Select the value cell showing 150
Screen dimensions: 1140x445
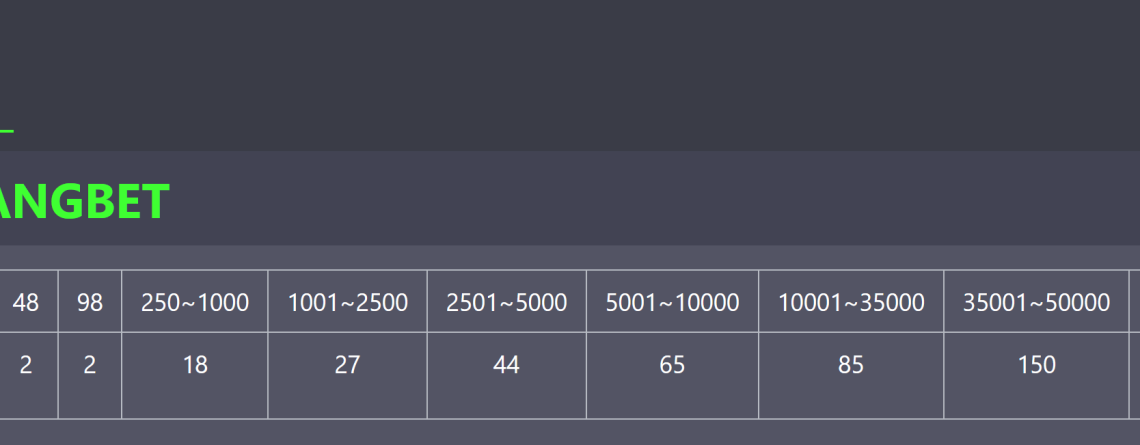(1036, 376)
